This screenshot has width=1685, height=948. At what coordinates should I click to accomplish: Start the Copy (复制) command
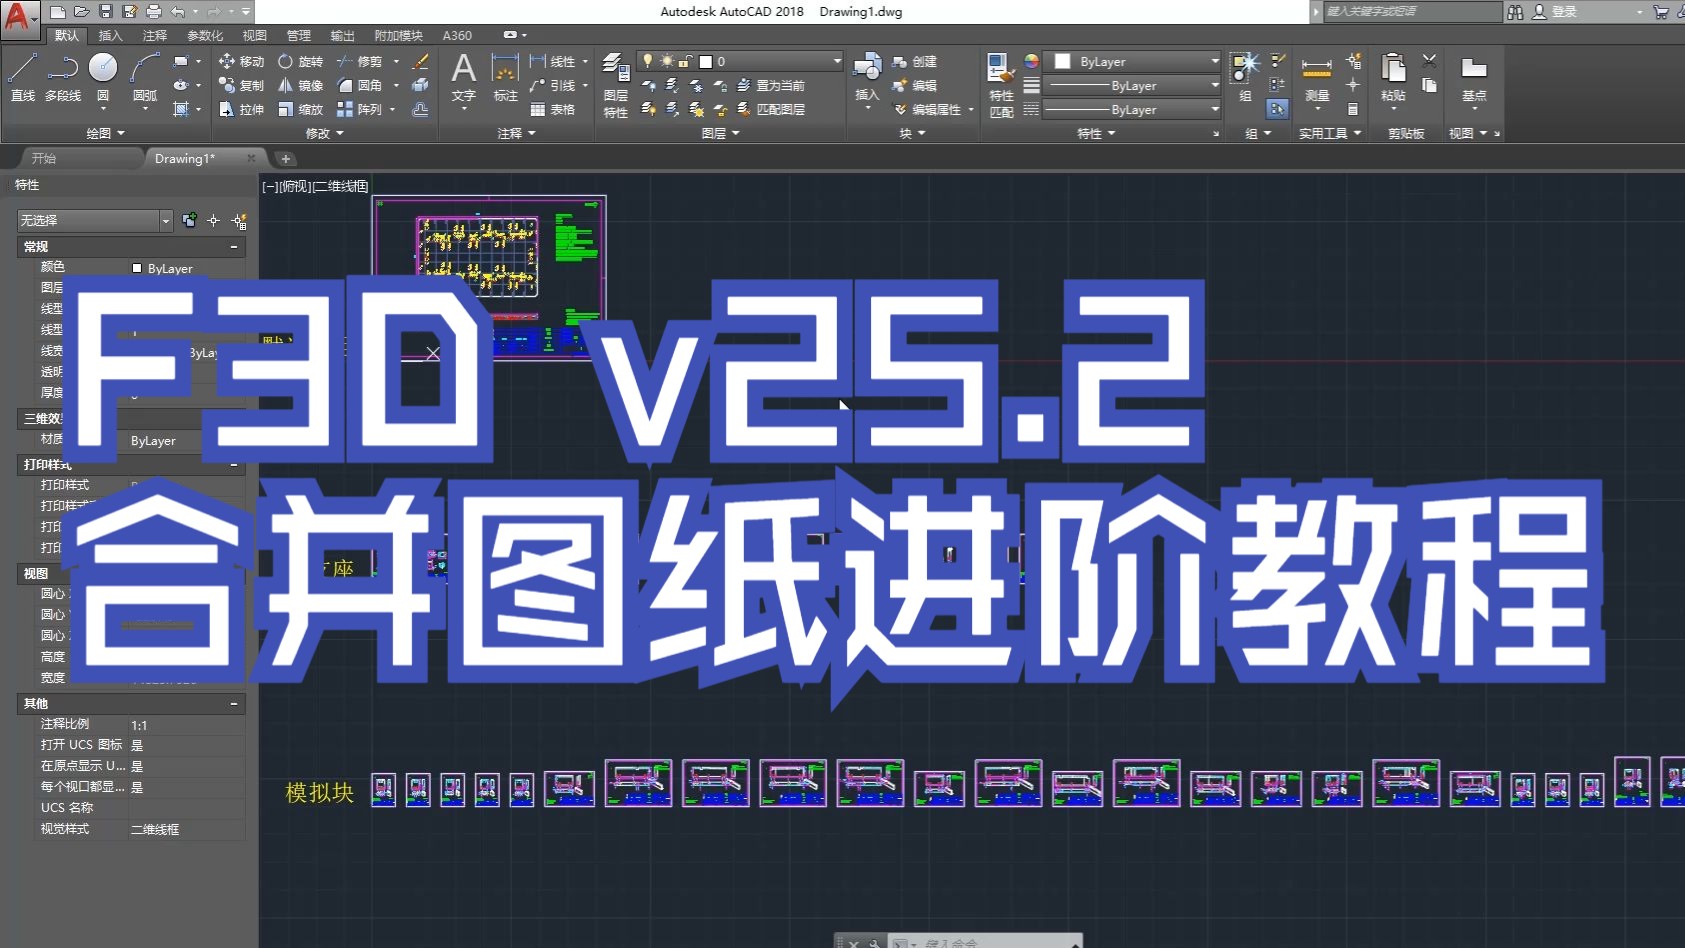[241, 85]
